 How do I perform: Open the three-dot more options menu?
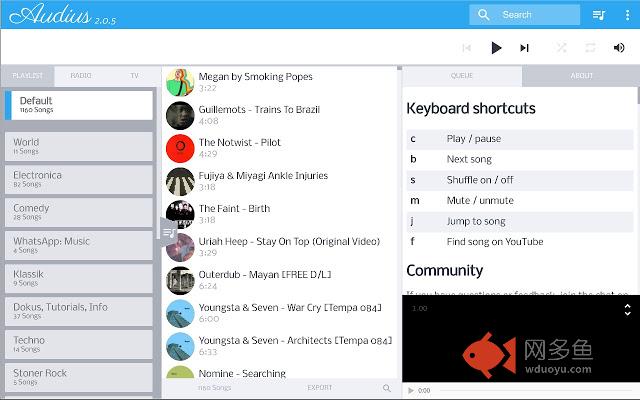pos(627,15)
